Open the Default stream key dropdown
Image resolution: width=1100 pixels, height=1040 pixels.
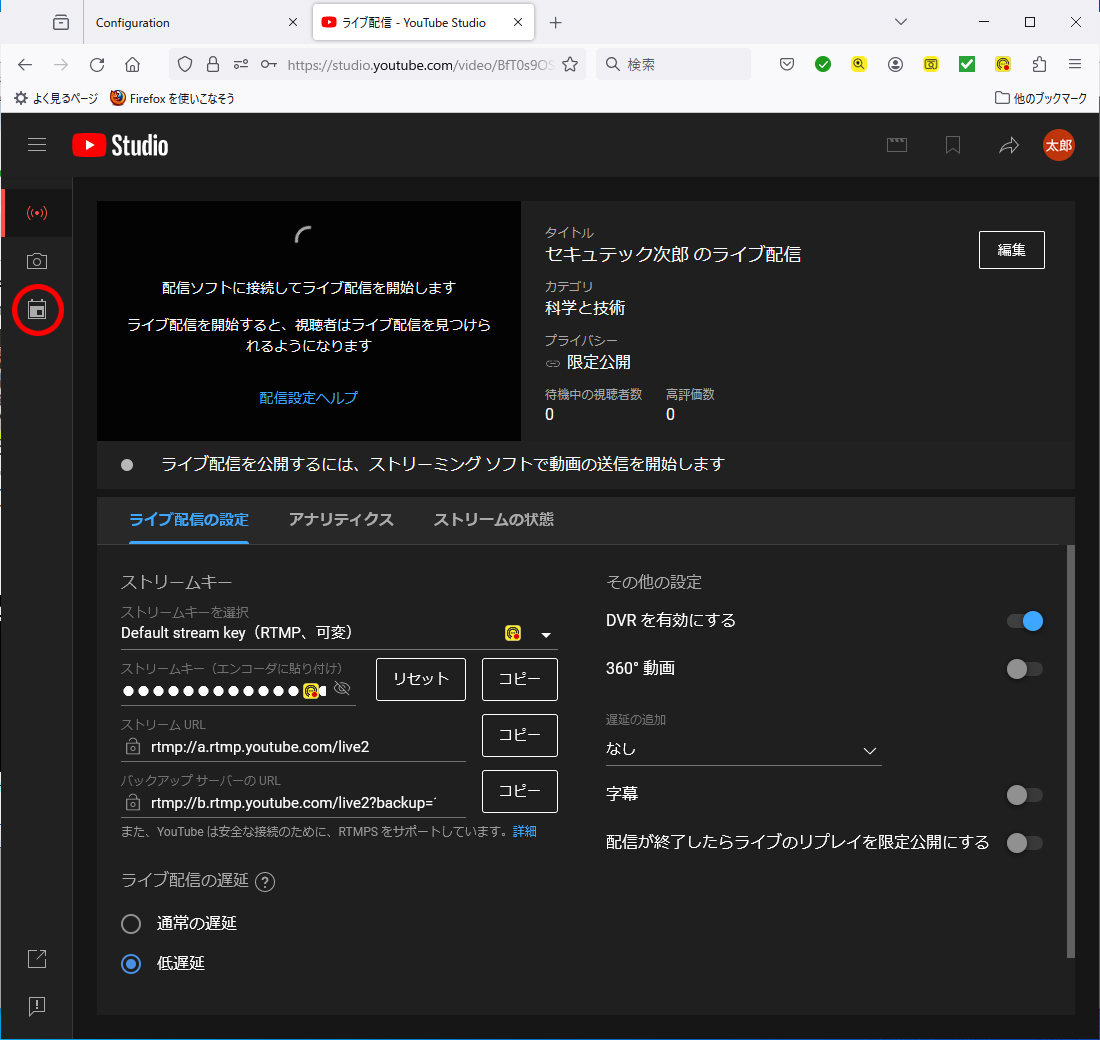(340, 633)
